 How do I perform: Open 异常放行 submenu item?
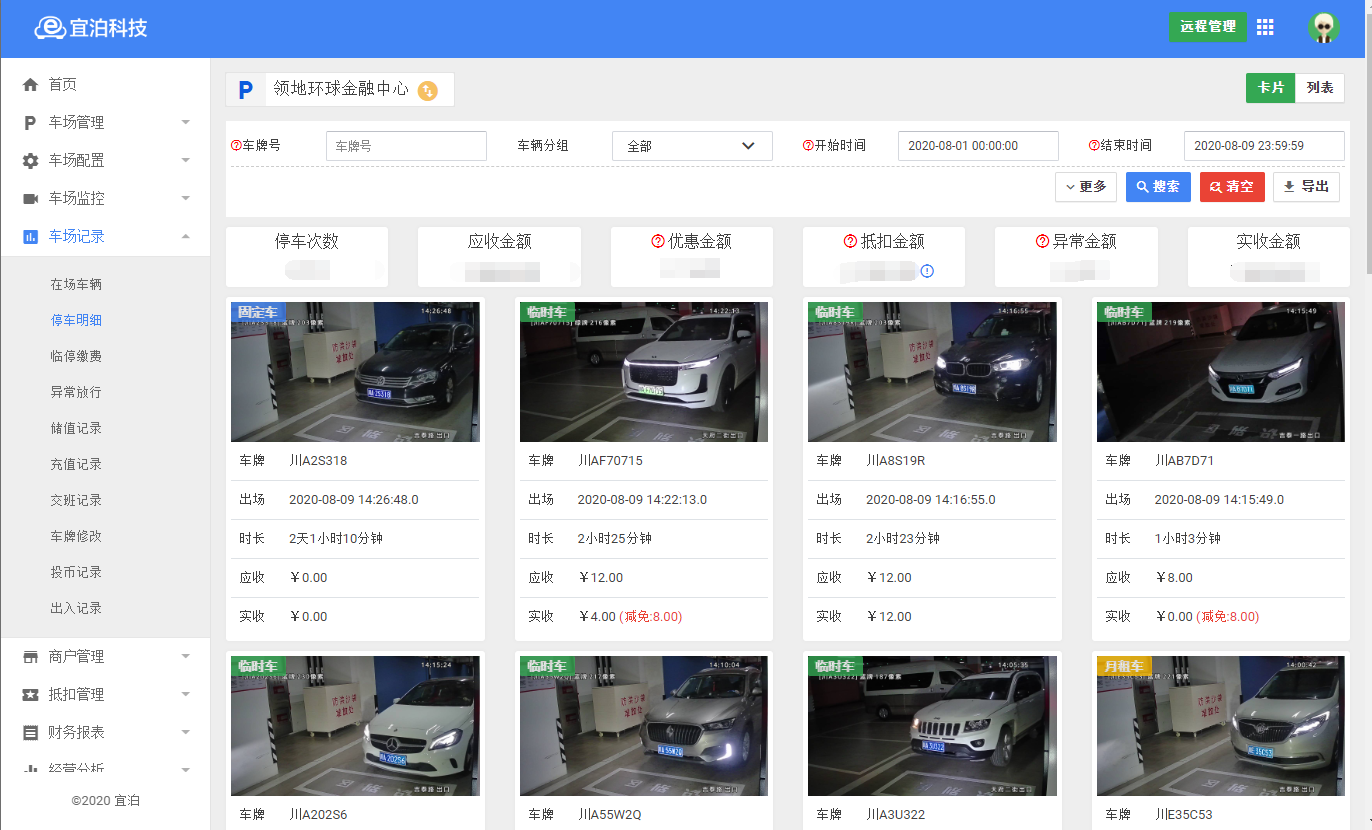point(76,392)
